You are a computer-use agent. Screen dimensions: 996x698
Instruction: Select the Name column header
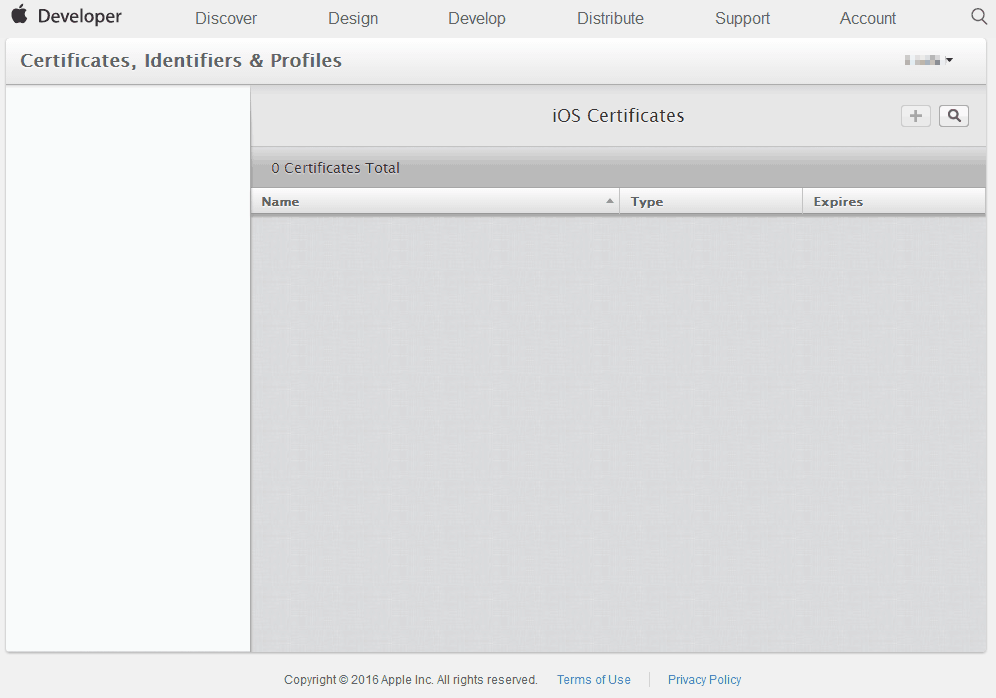pyautogui.click(x=281, y=201)
